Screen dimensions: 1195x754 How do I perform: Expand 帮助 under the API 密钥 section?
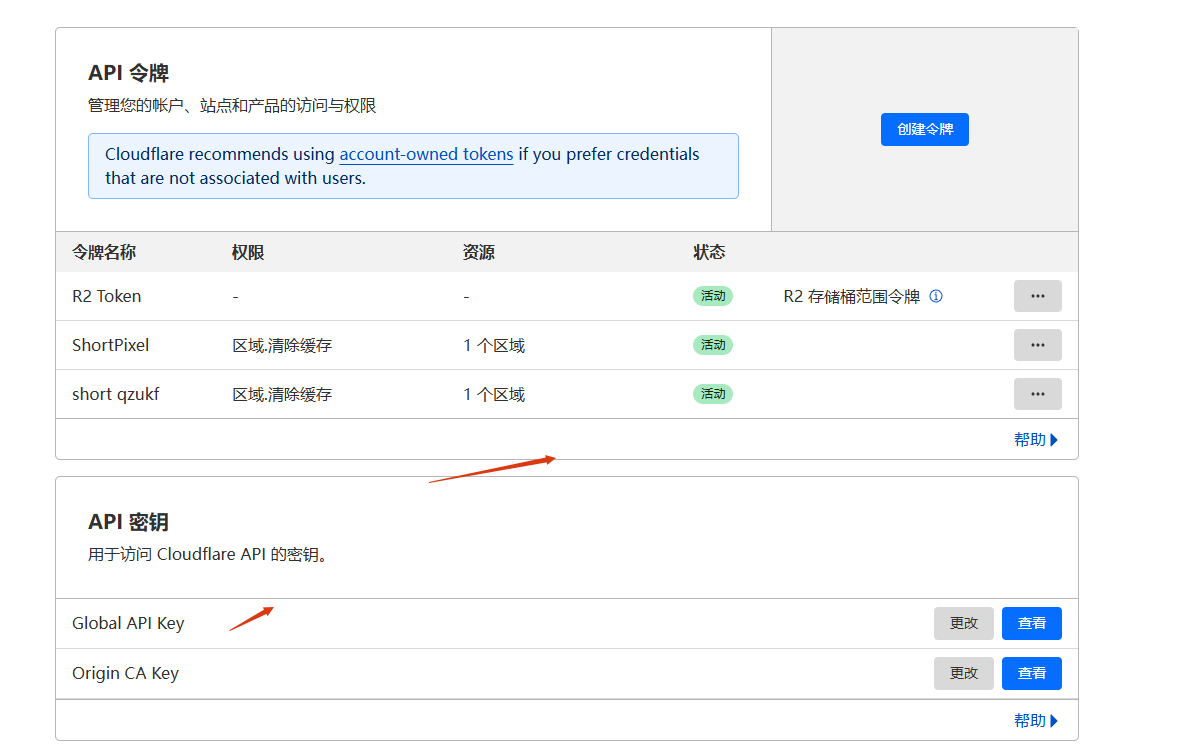point(1035,721)
